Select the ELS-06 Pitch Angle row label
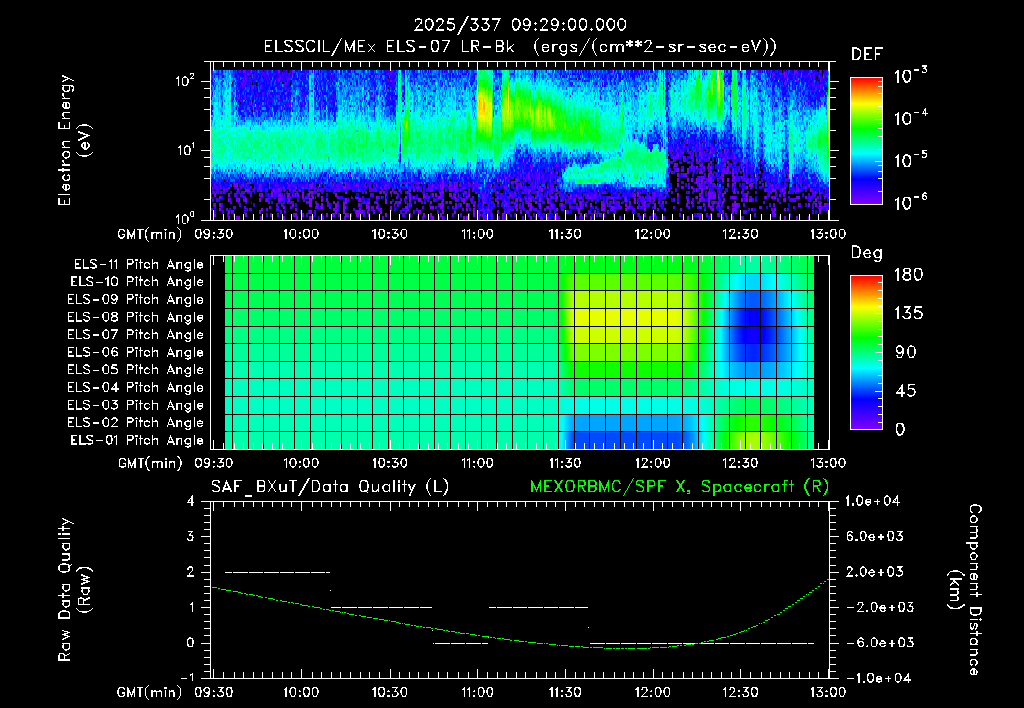This screenshot has width=1024, height=708. [136, 353]
